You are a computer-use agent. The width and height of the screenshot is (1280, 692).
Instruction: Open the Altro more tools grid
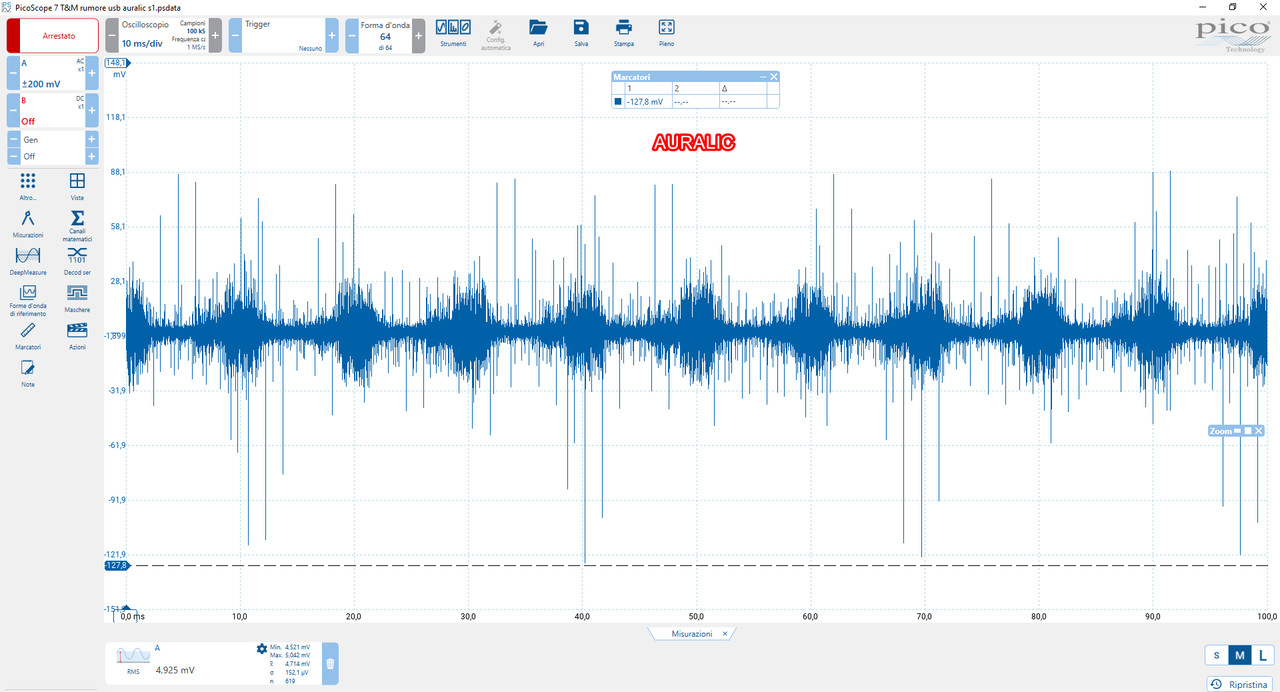click(x=28, y=185)
